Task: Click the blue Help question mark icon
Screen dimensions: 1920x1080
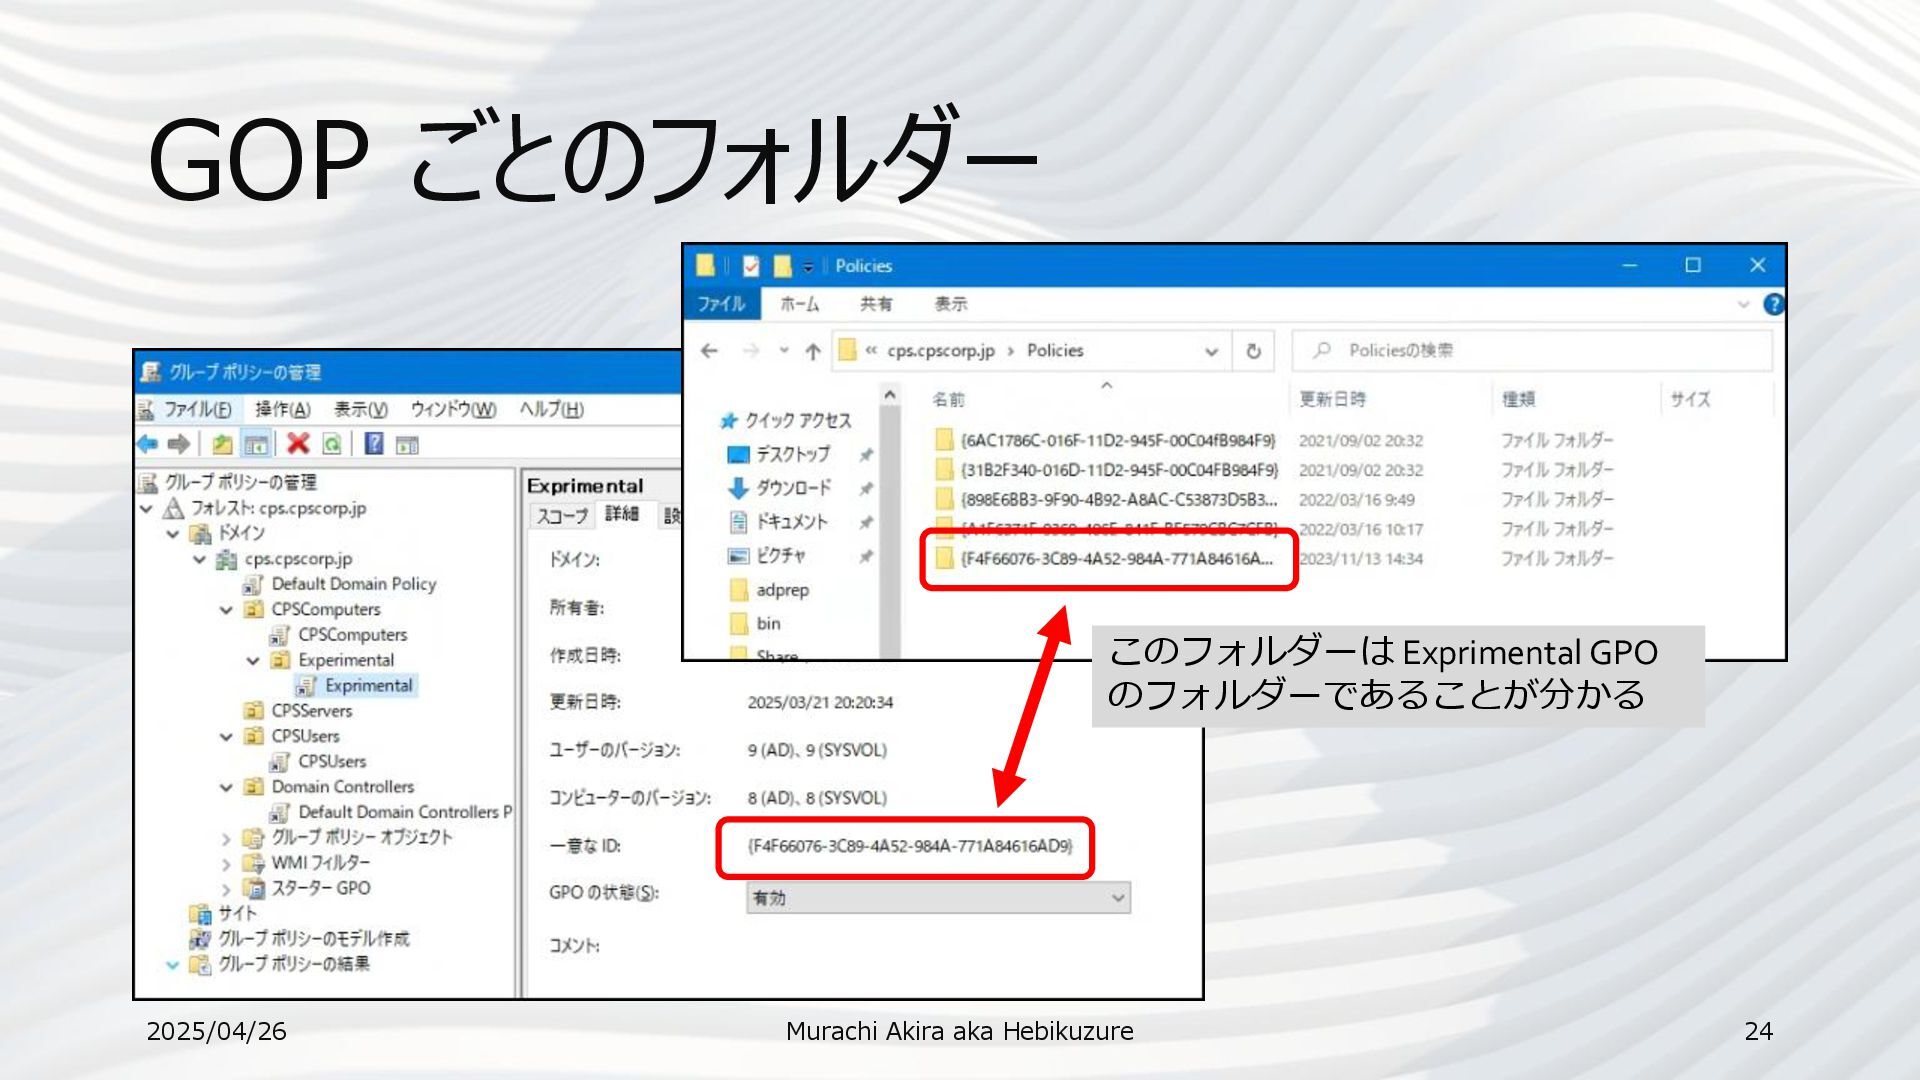Action: click(374, 444)
